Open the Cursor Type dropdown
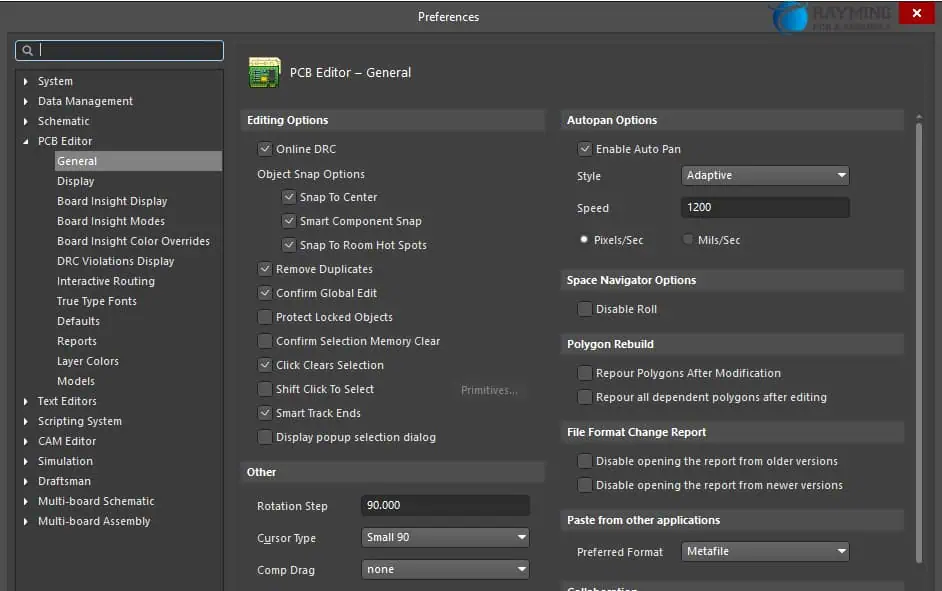942x591 pixels. (x=445, y=538)
